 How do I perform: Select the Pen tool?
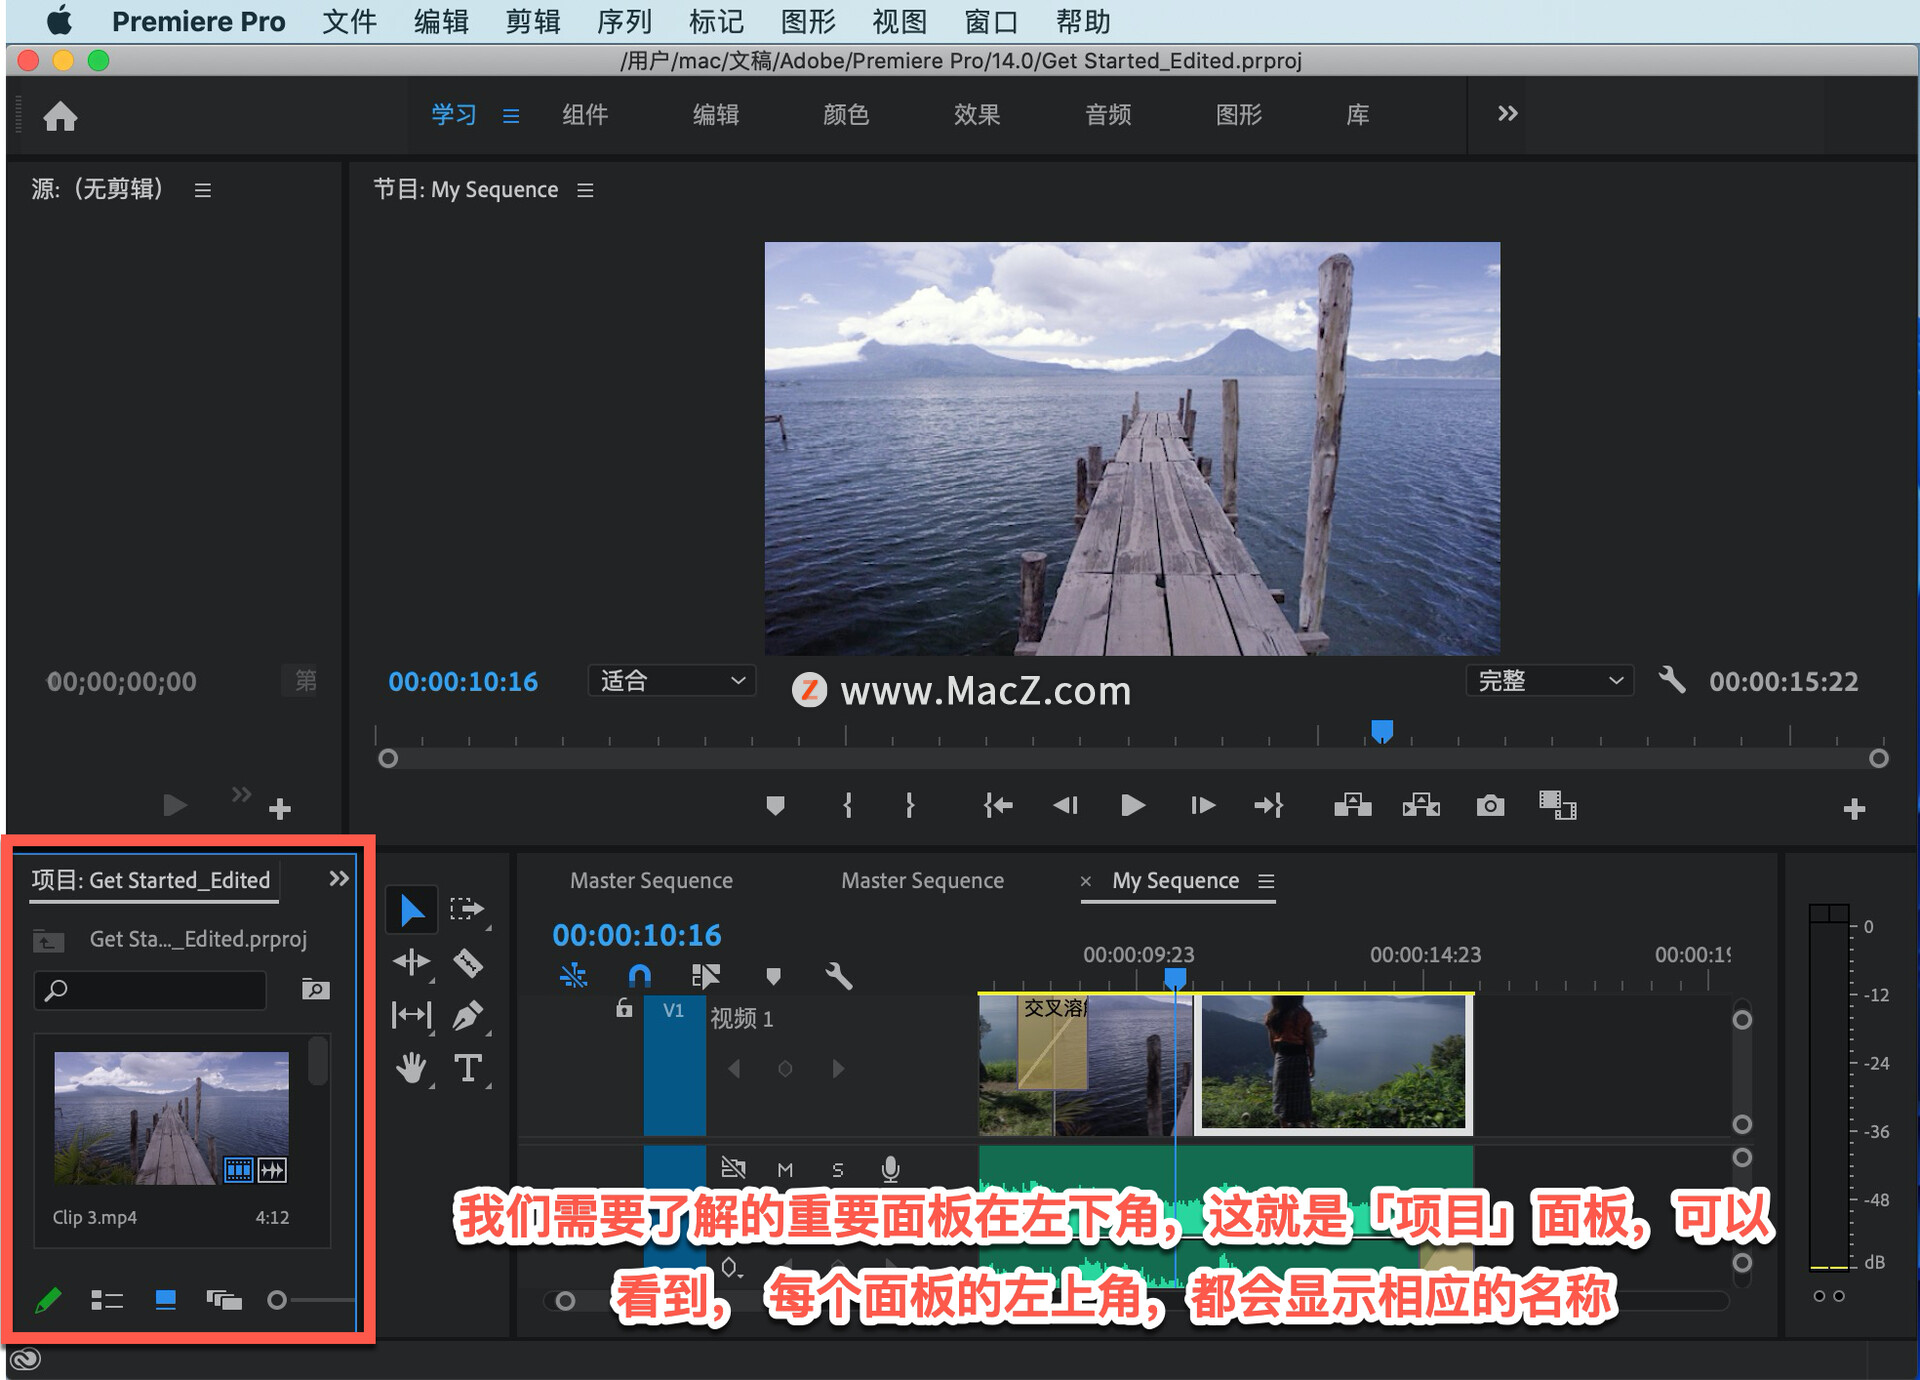coord(468,1016)
